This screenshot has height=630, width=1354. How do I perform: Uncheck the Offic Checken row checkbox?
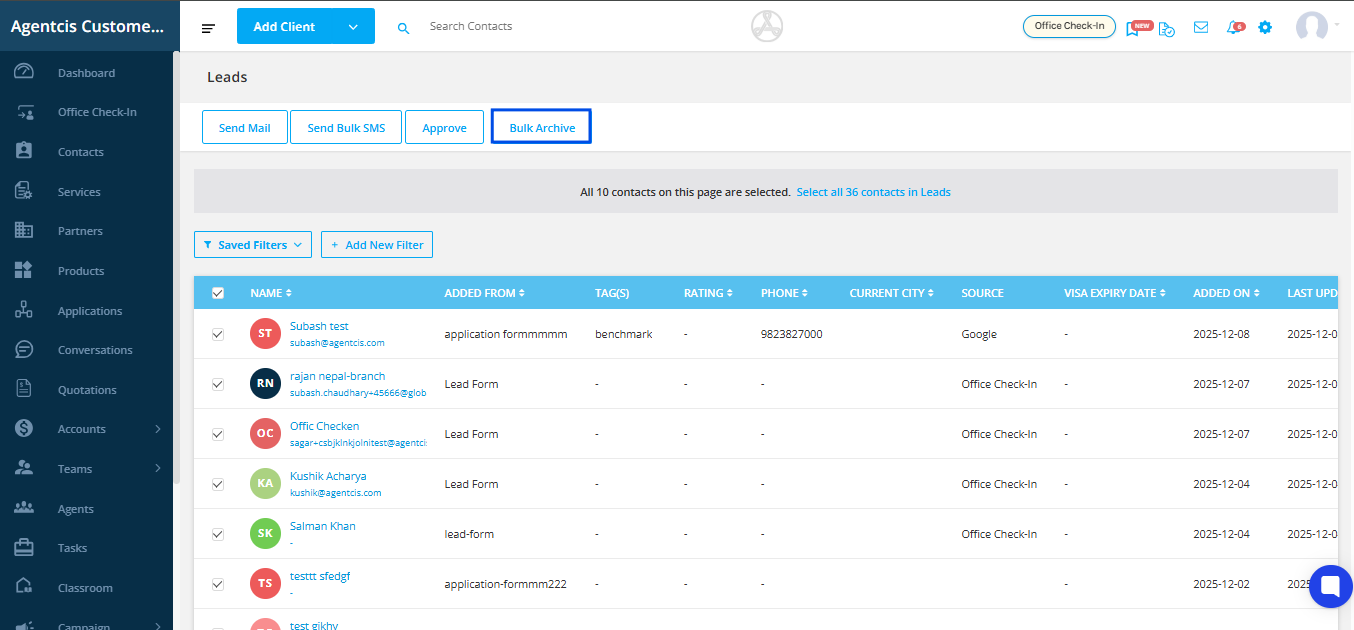(x=218, y=434)
